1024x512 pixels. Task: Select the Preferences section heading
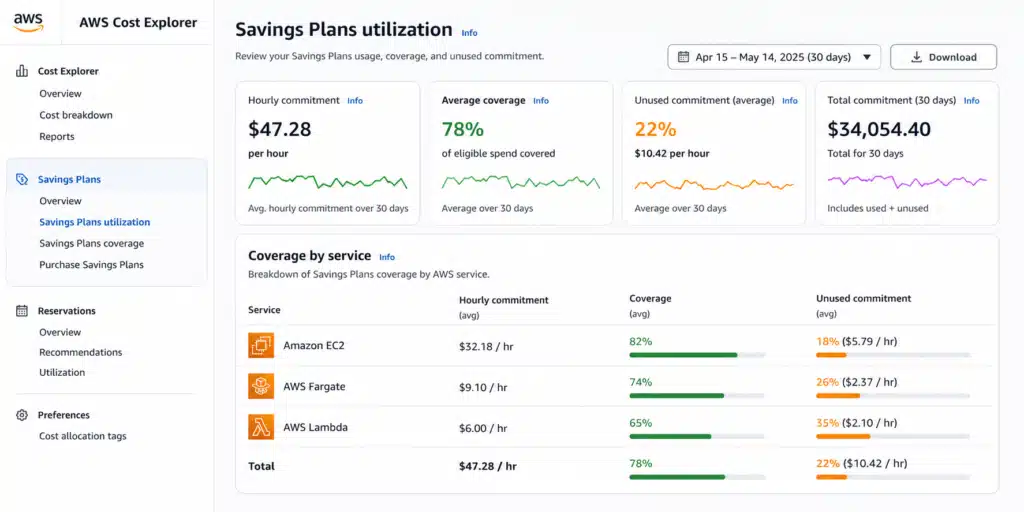coord(63,415)
